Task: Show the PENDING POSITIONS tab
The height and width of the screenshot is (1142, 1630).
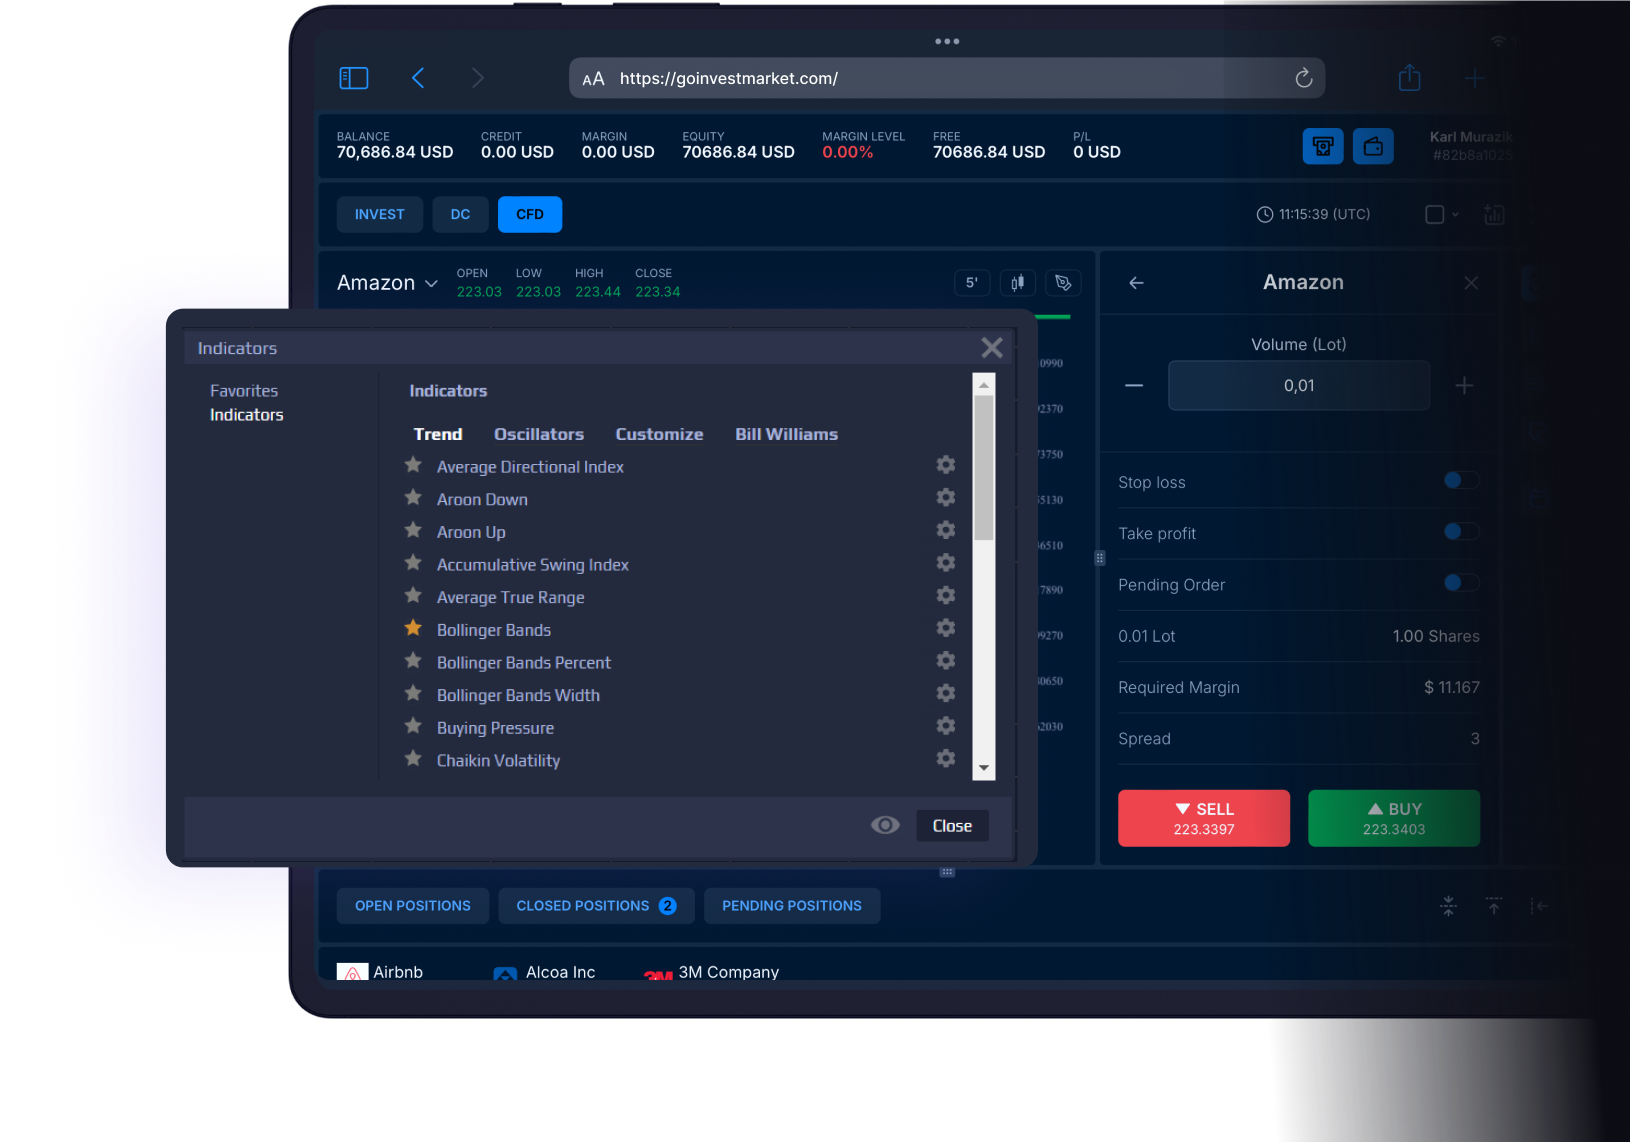Action: [x=792, y=906]
